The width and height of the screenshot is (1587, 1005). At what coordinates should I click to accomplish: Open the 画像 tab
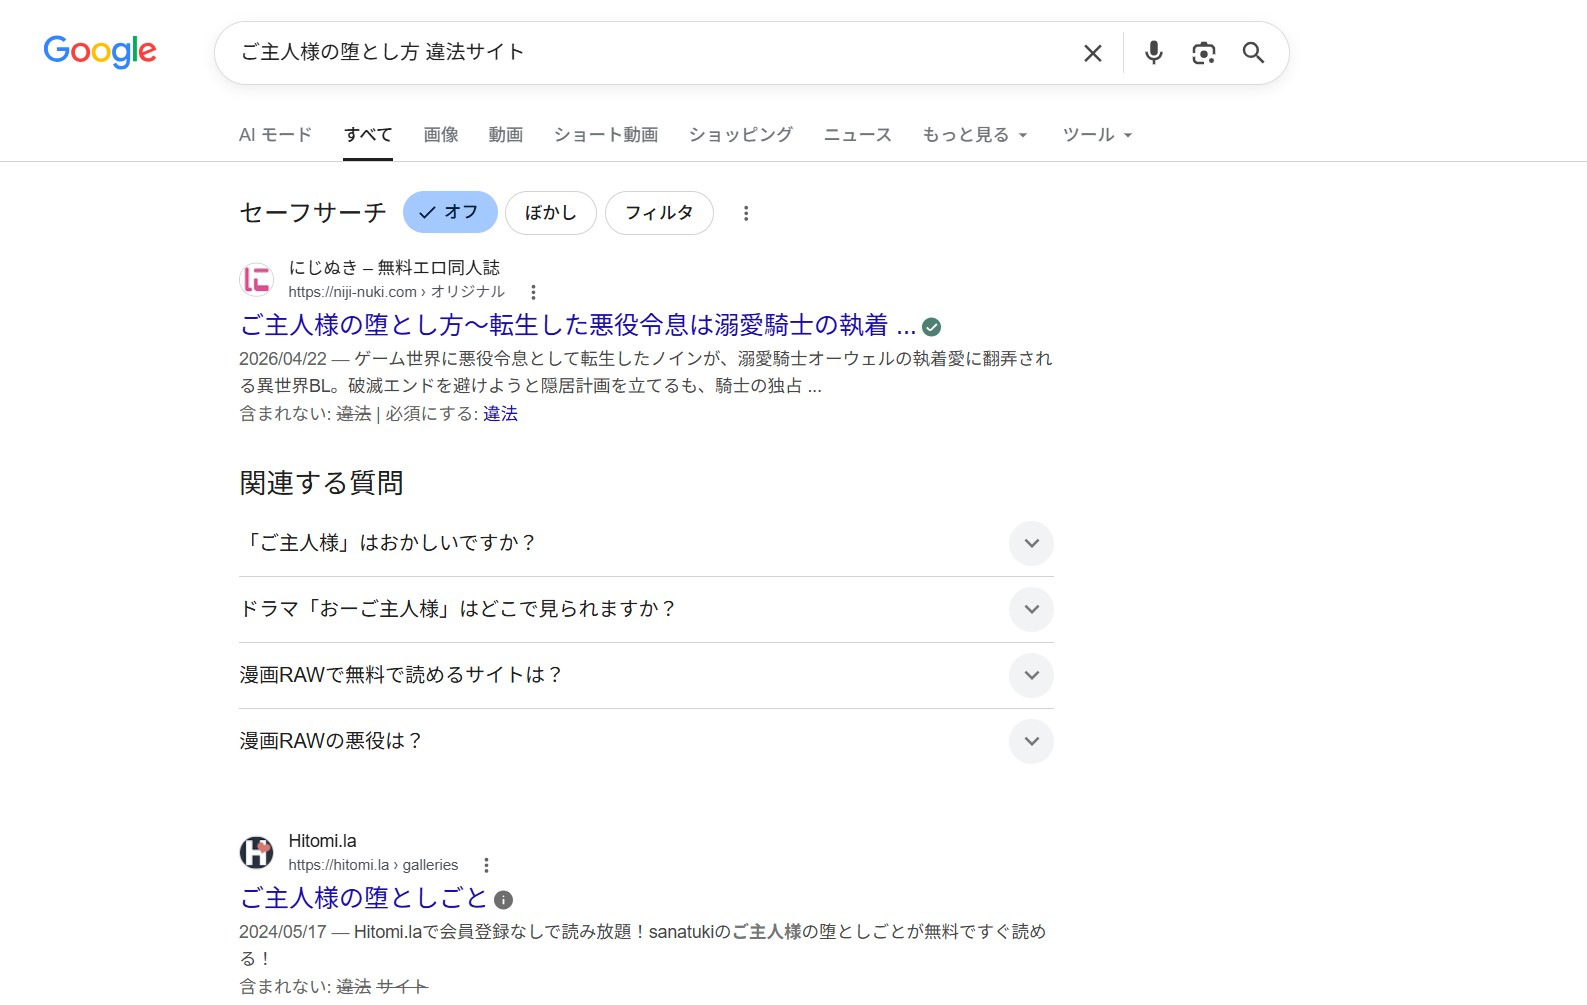[x=441, y=135]
